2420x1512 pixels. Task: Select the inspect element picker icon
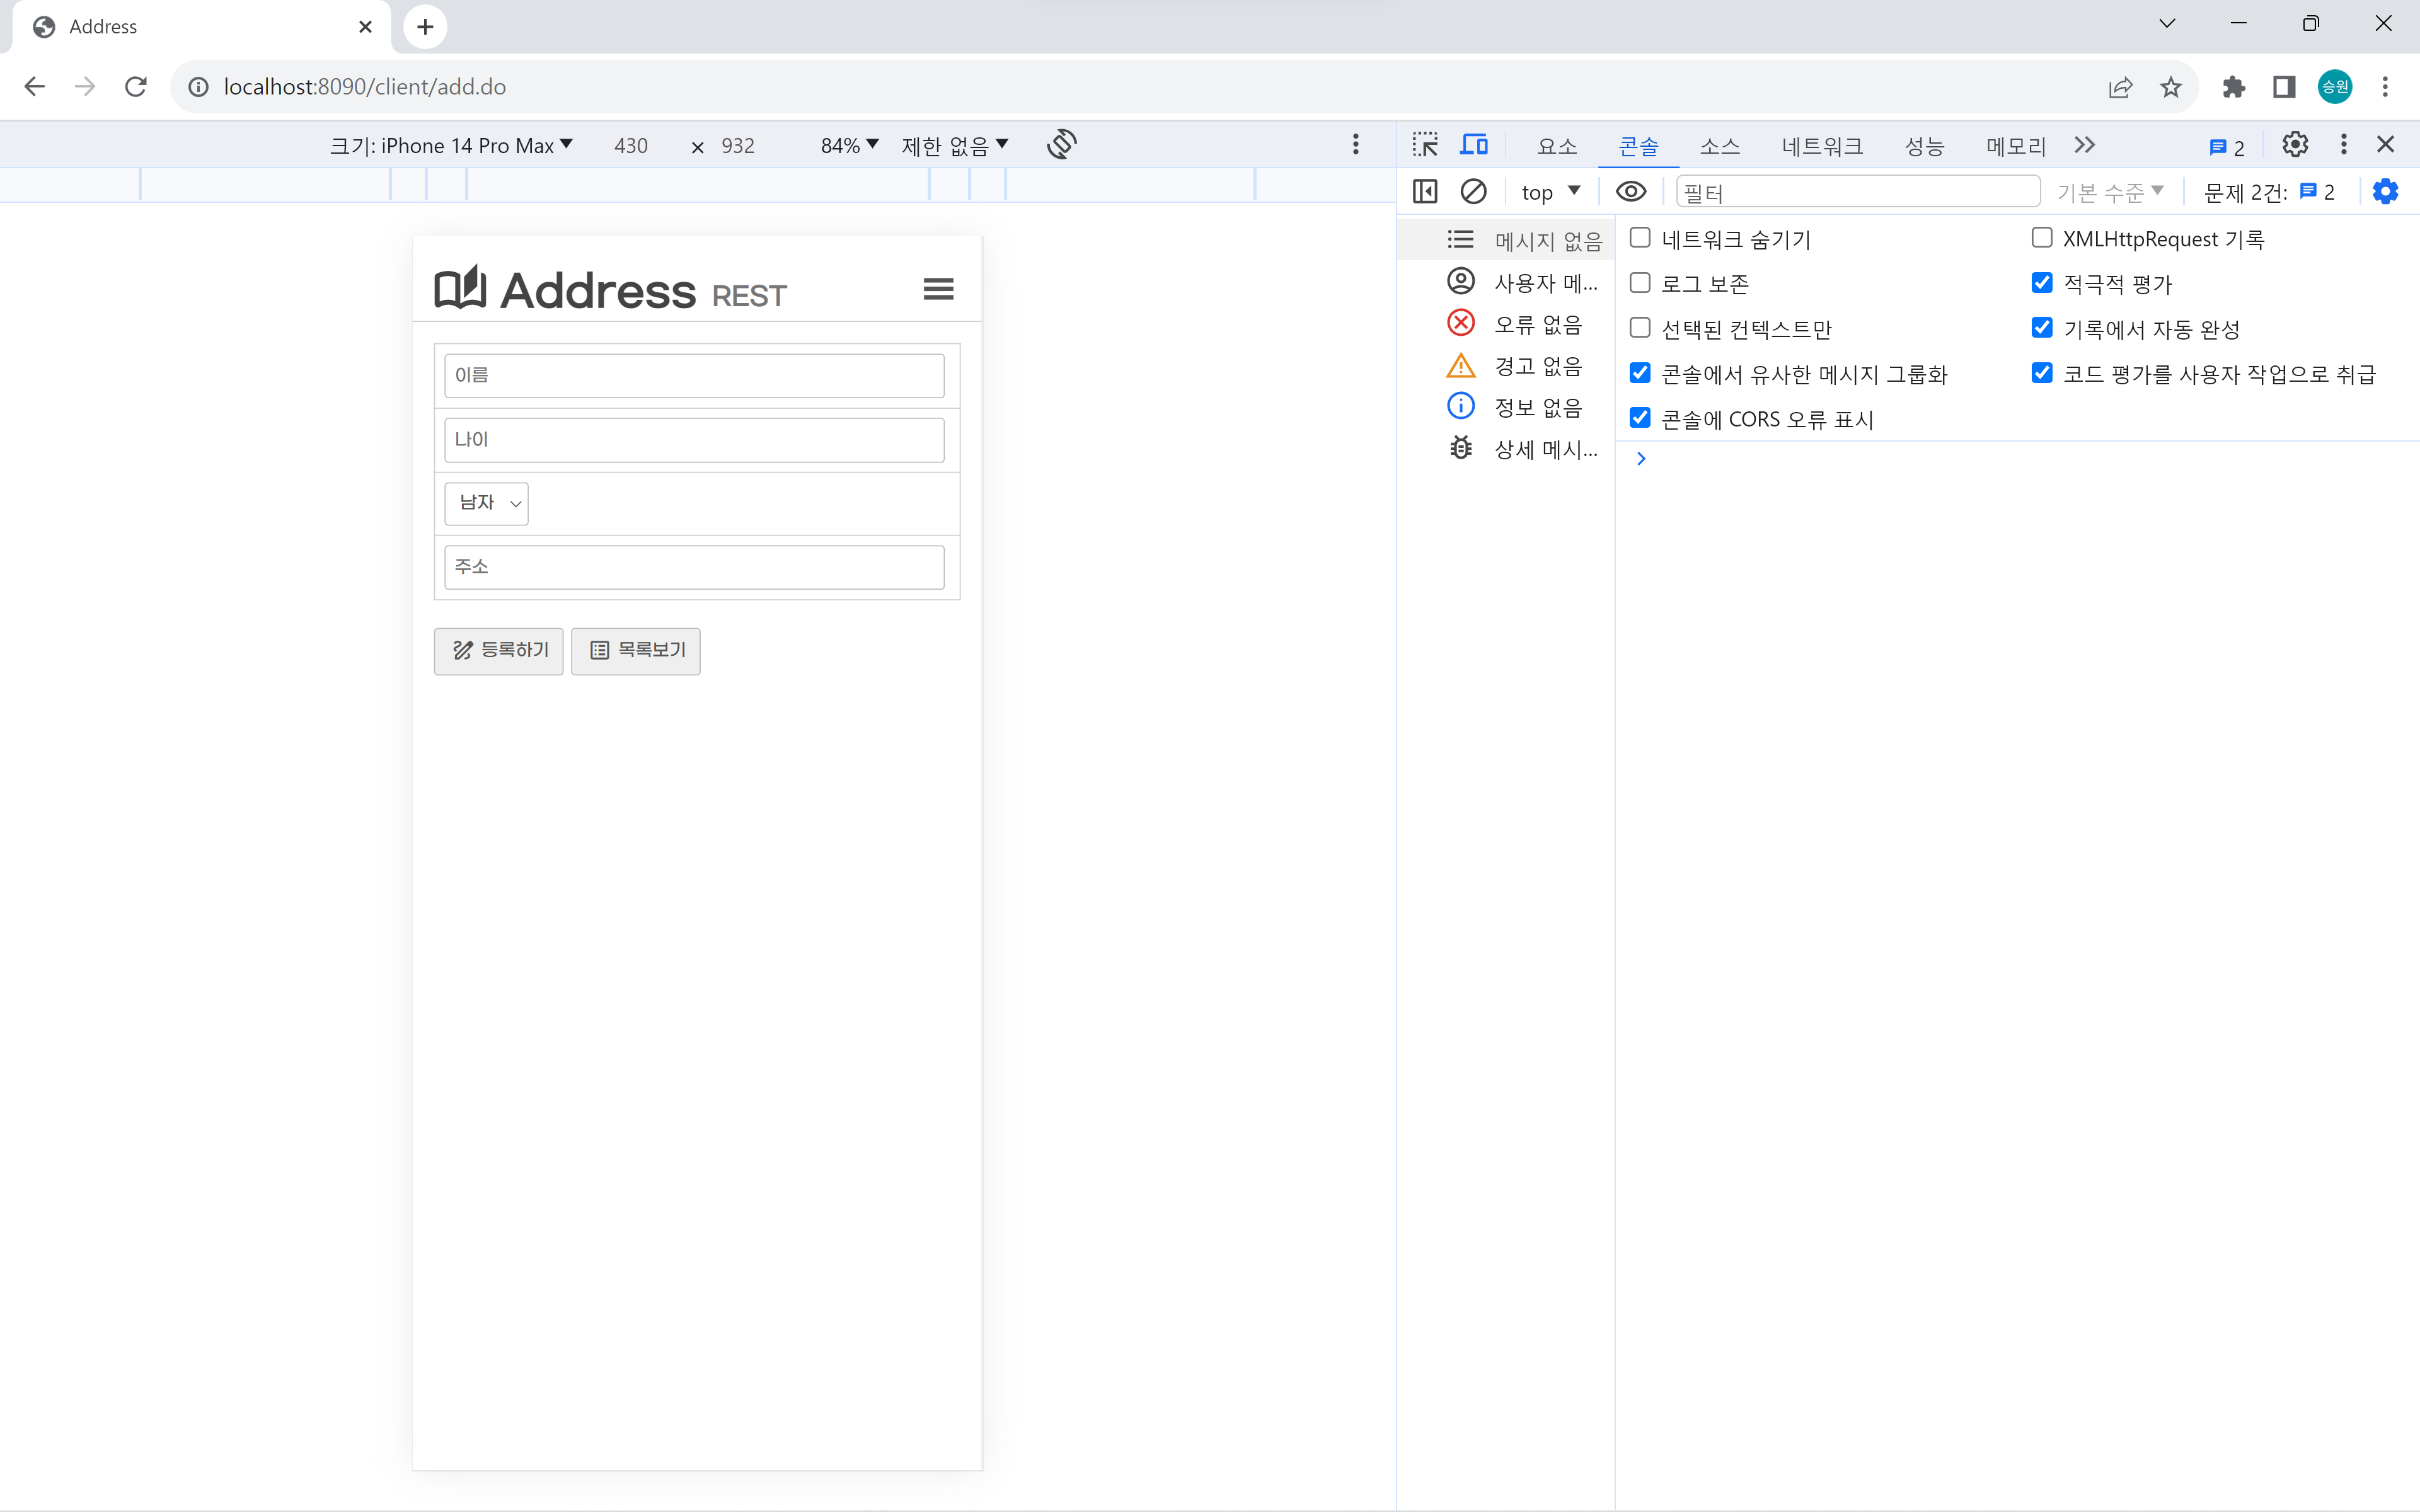[1425, 145]
